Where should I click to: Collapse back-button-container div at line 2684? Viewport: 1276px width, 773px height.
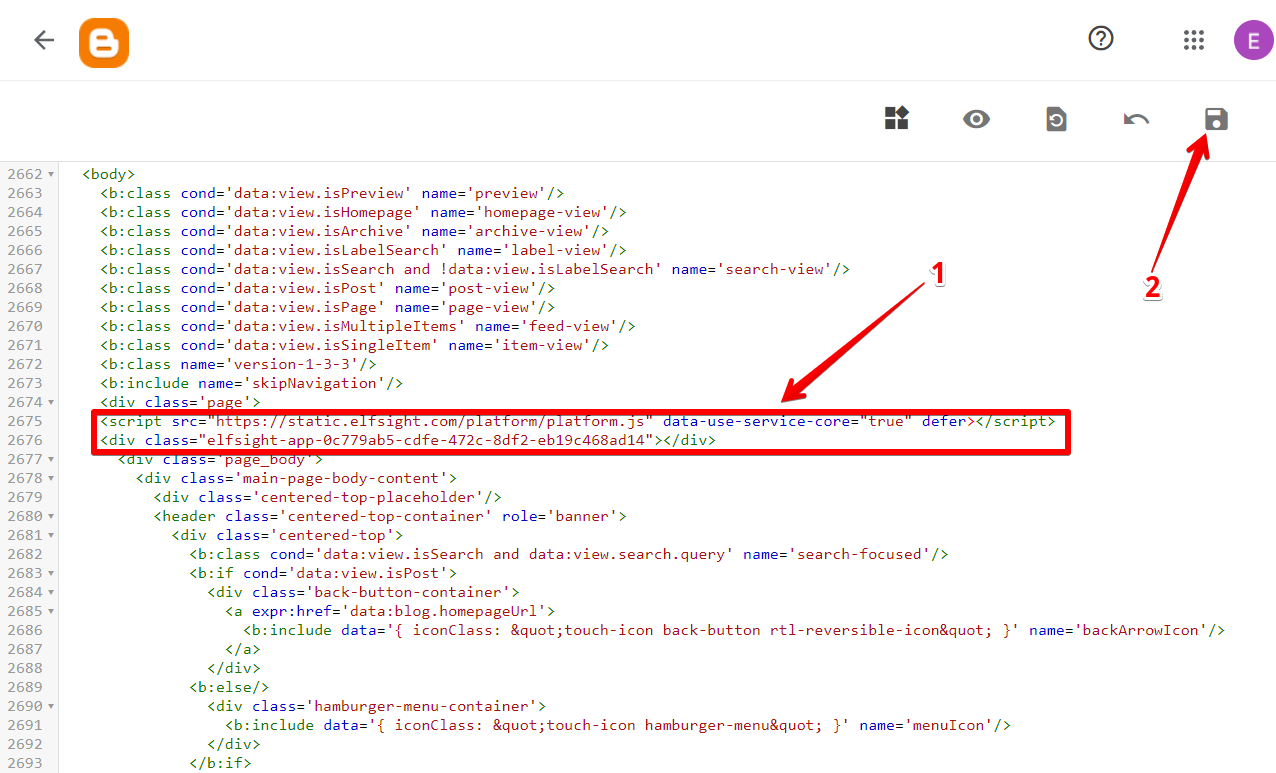pyautogui.click(x=51, y=592)
